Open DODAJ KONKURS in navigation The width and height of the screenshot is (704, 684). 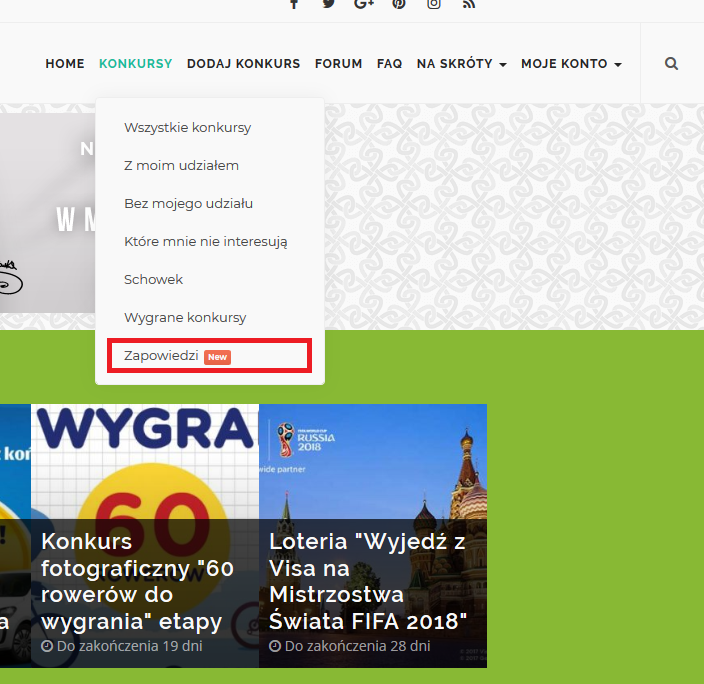(243, 63)
